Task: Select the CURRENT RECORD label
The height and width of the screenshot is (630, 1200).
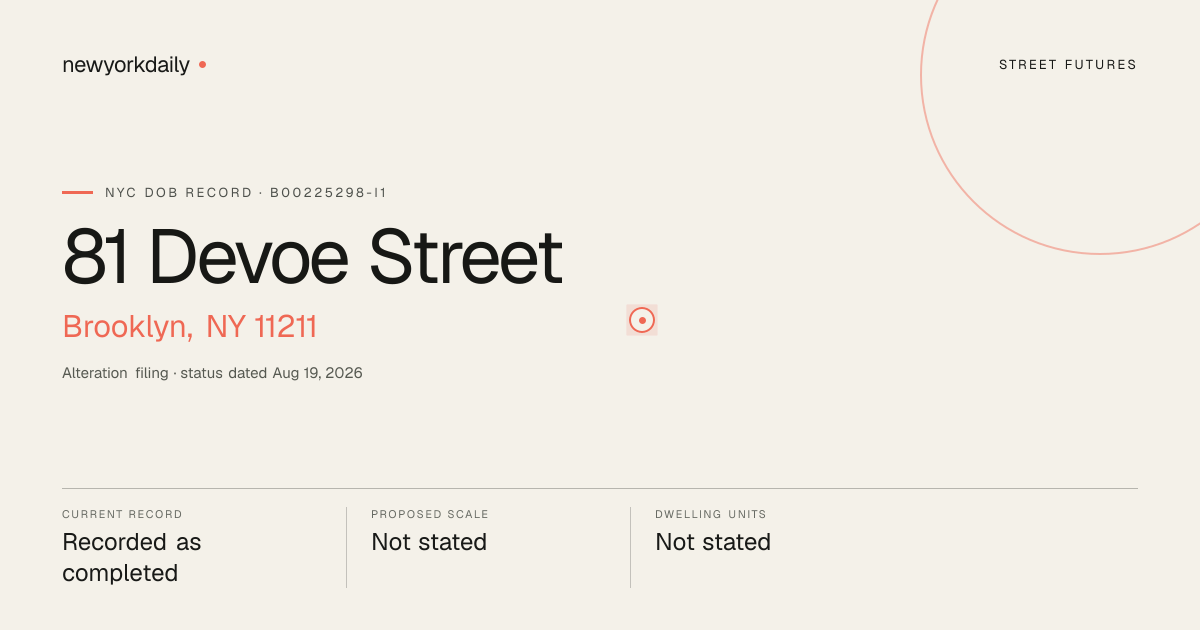Action: (x=122, y=514)
